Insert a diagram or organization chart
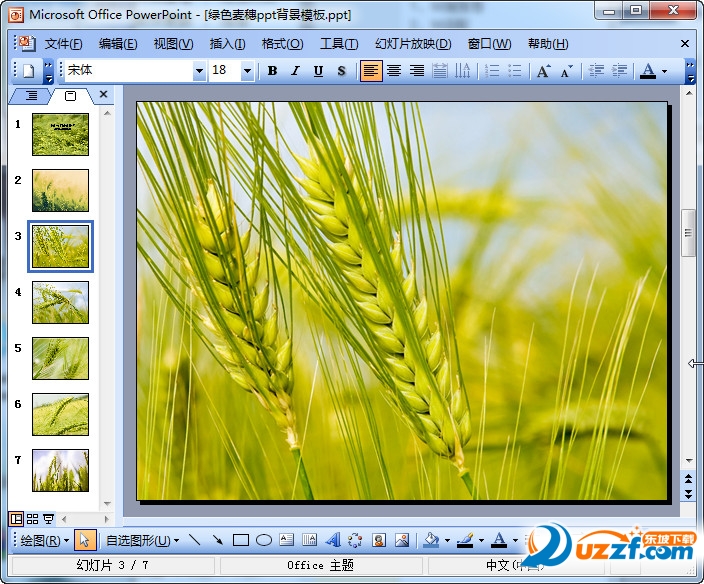Viewport: 704px width, 584px height. click(x=355, y=540)
